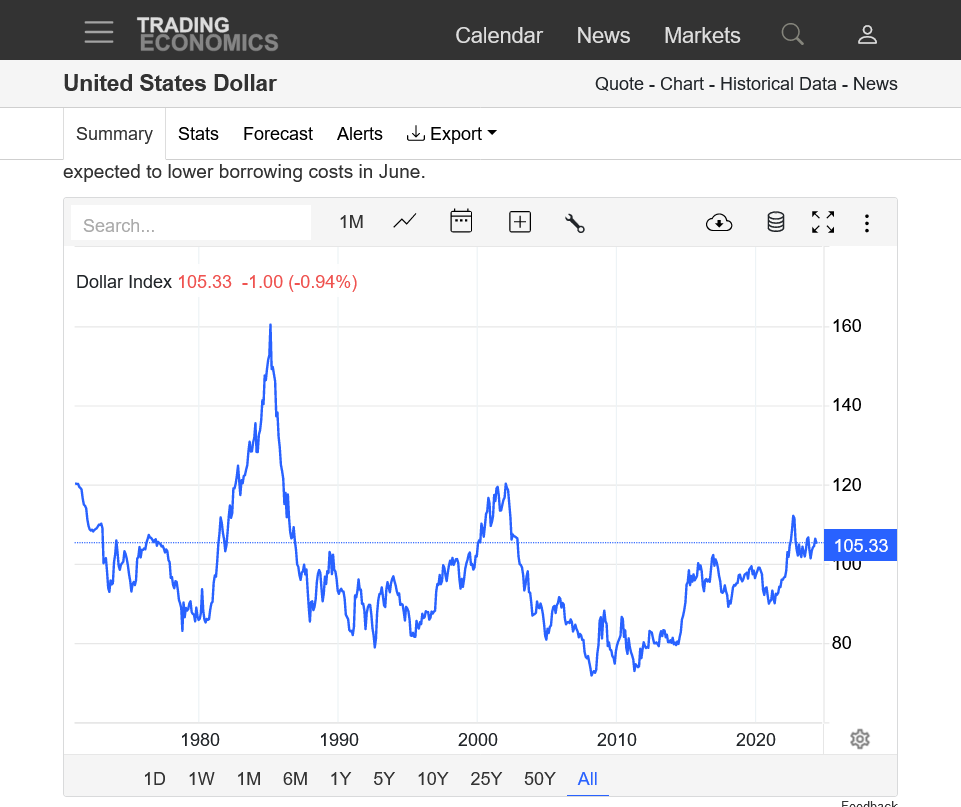
Task: Open the database data icon
Action: (775, 222)
